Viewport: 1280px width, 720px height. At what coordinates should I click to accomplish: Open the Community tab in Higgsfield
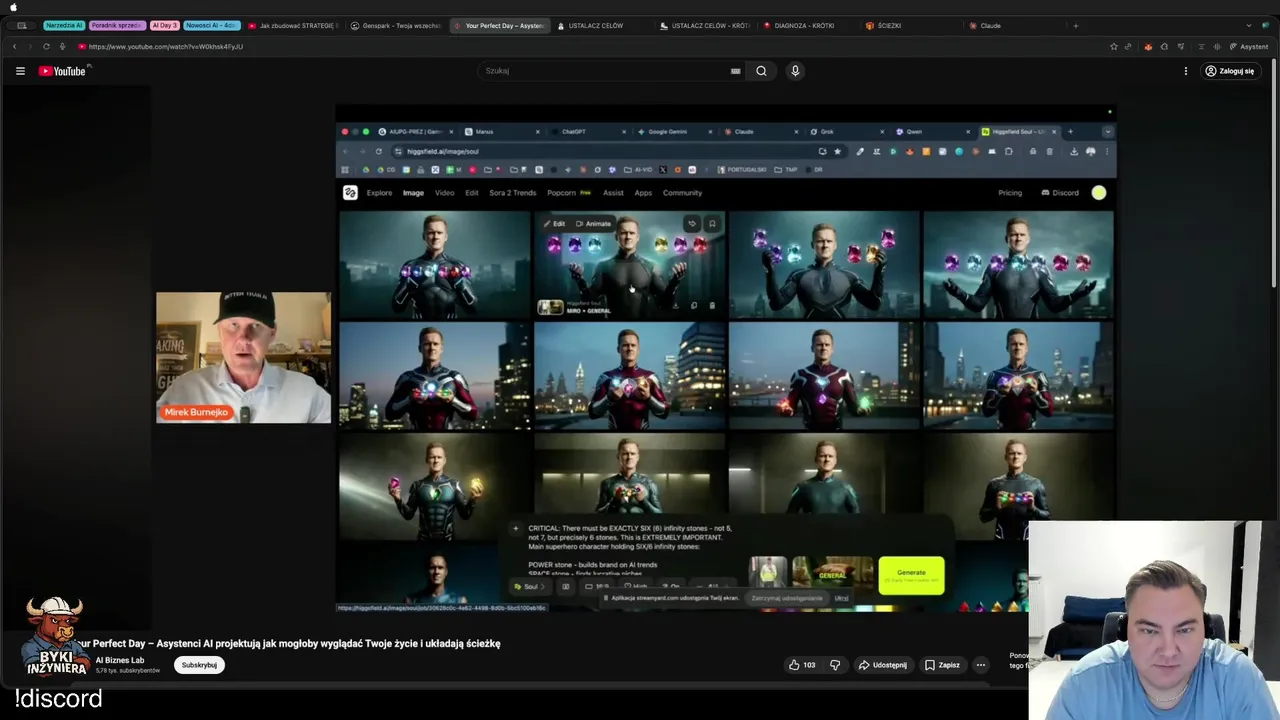(682, 193)
